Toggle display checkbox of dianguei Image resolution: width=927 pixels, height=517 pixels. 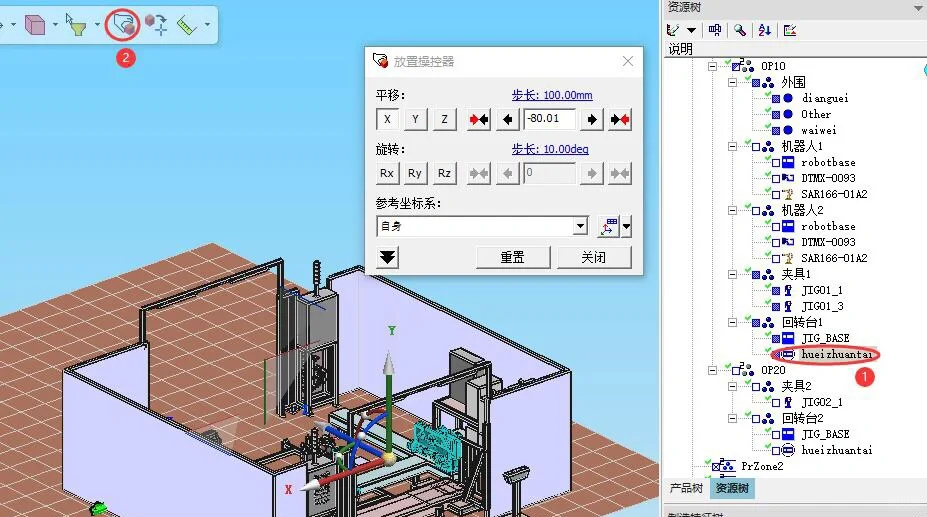pos(776,99)
